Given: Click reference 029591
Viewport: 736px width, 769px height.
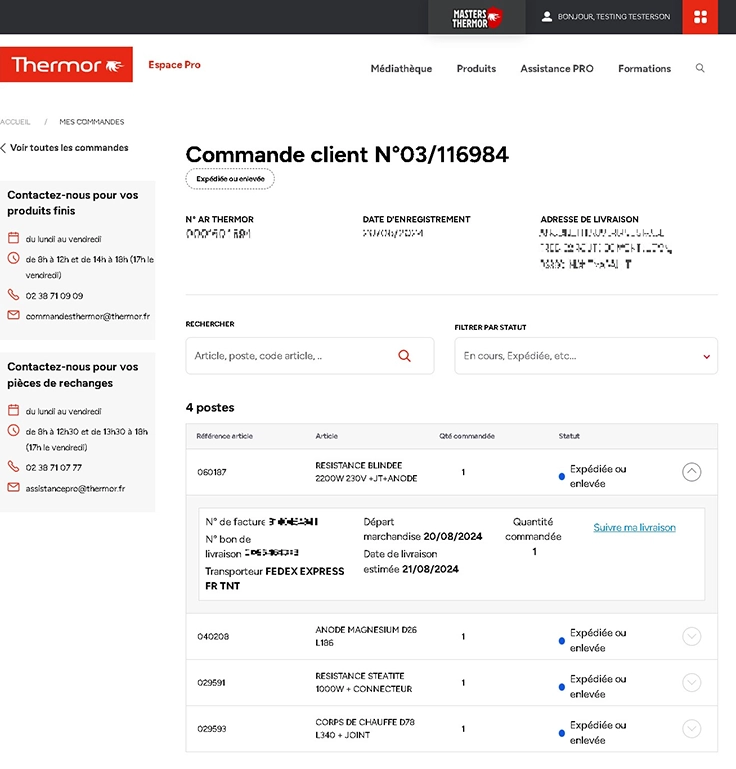Looking at the screenshot, I should coord(211,682).
